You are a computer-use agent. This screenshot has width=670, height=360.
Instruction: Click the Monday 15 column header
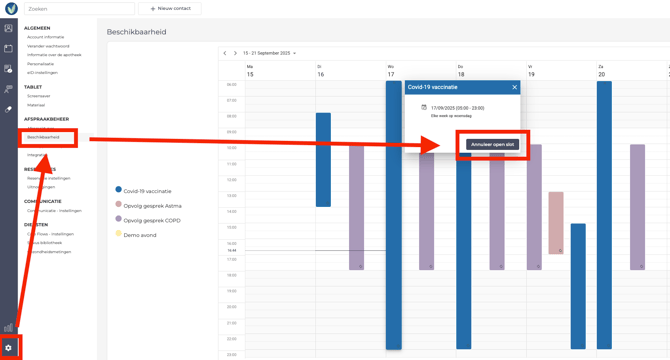(280, 71)
